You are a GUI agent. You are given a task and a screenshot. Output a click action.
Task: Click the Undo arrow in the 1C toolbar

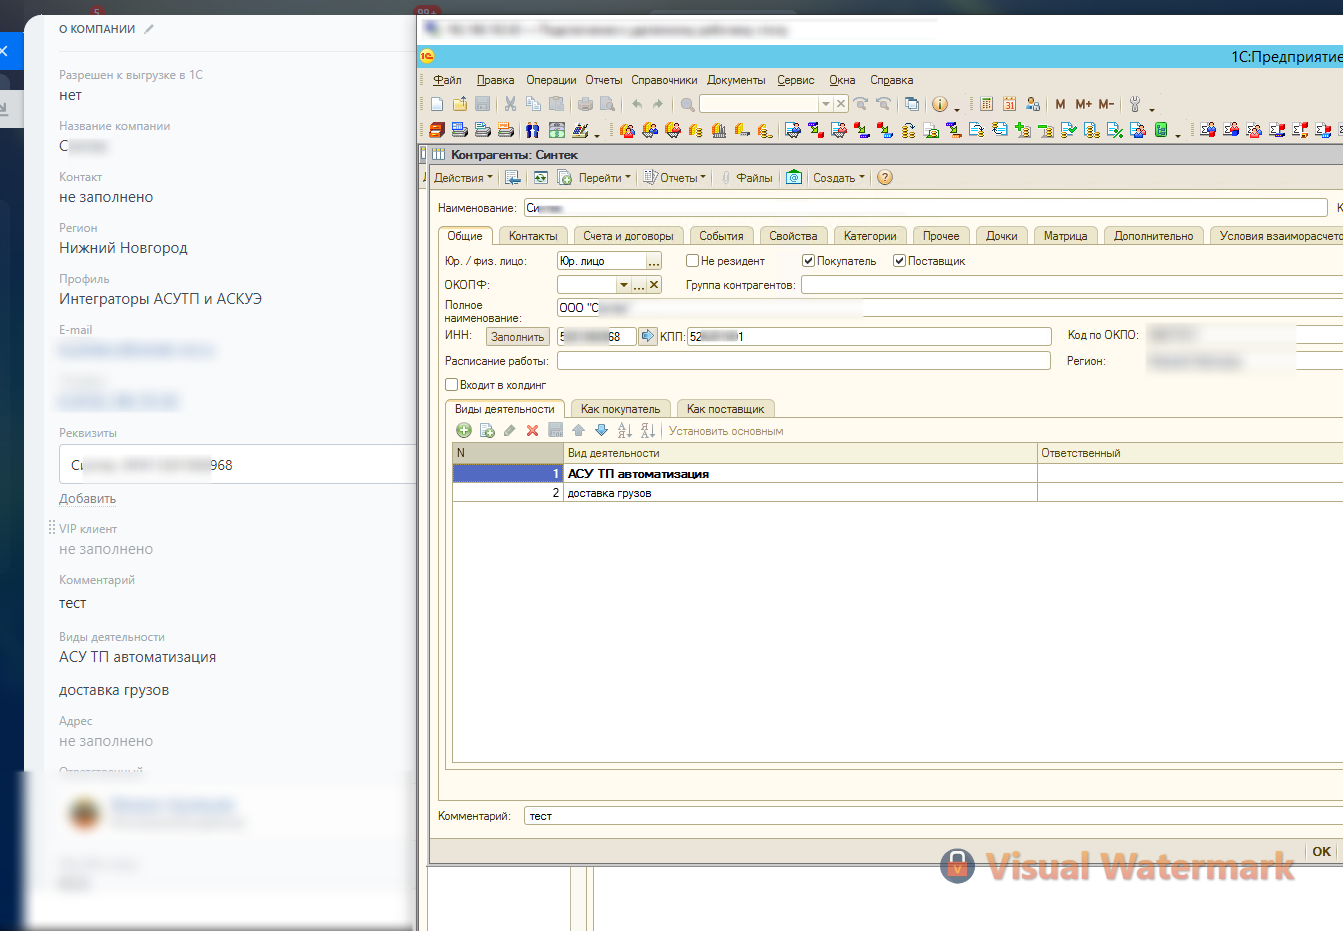(637, 104)
